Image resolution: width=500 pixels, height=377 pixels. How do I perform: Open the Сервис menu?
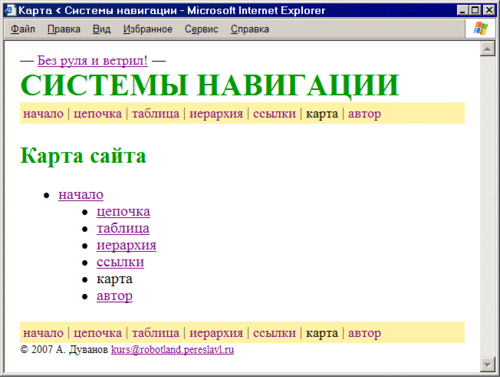pyautogui.click(x=201, y=29)
